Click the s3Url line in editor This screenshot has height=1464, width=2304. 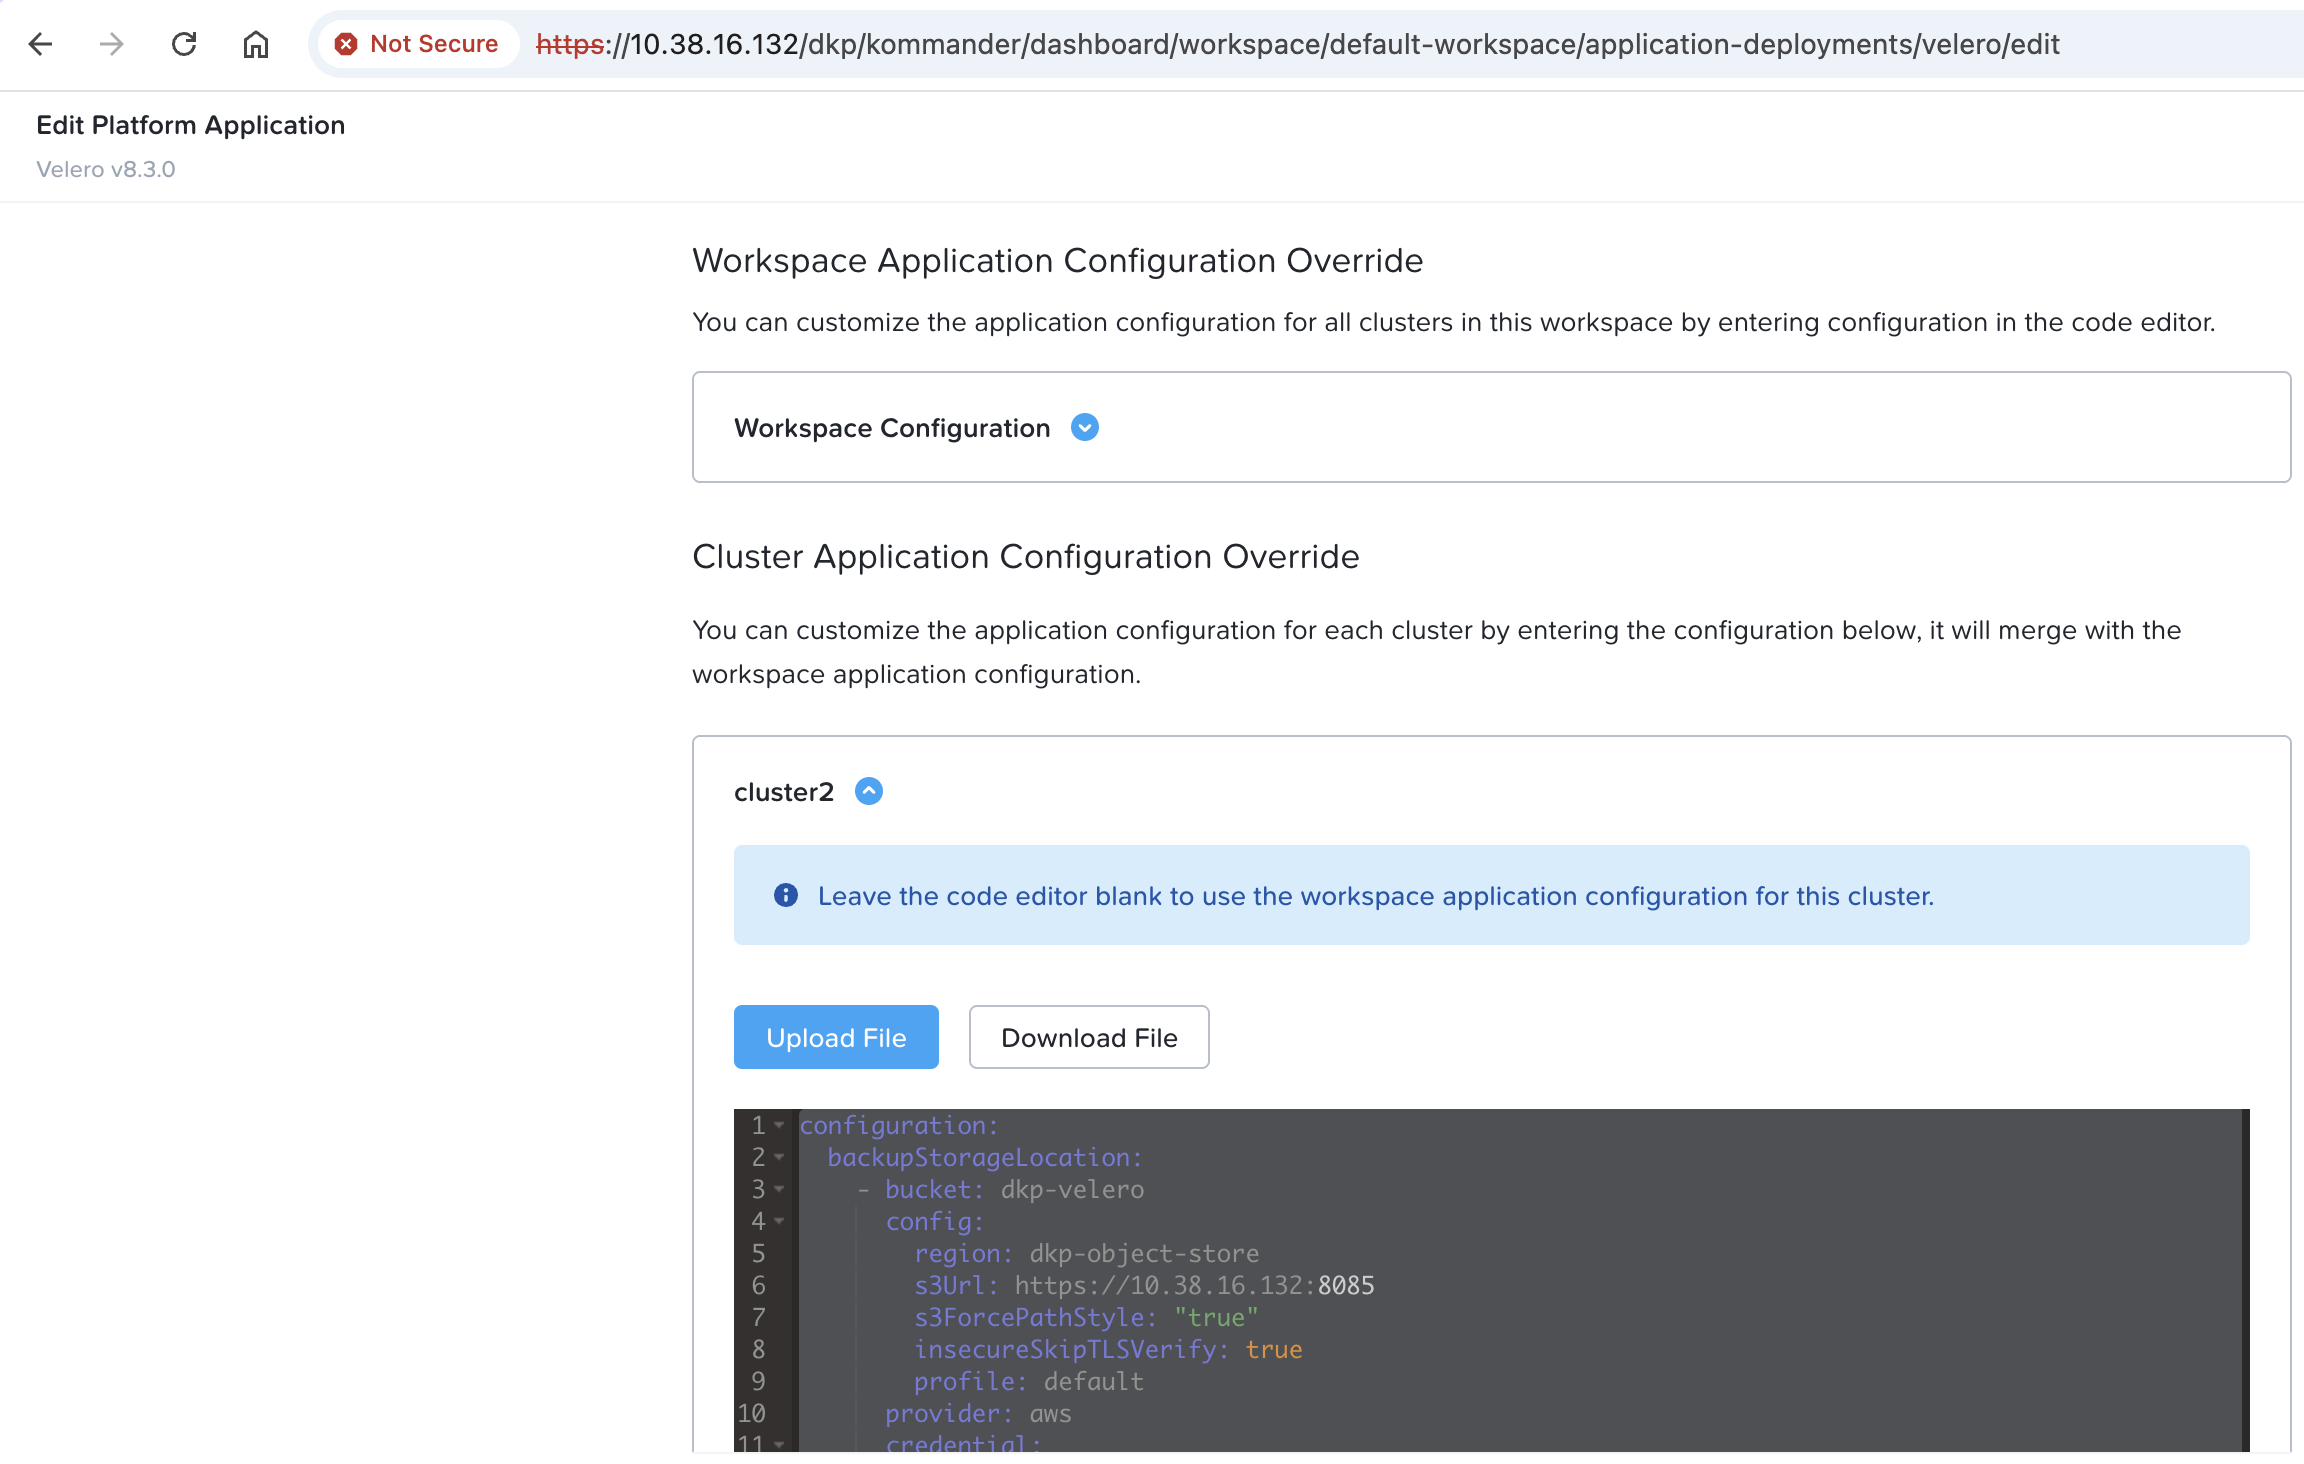pos(1144,1285)
